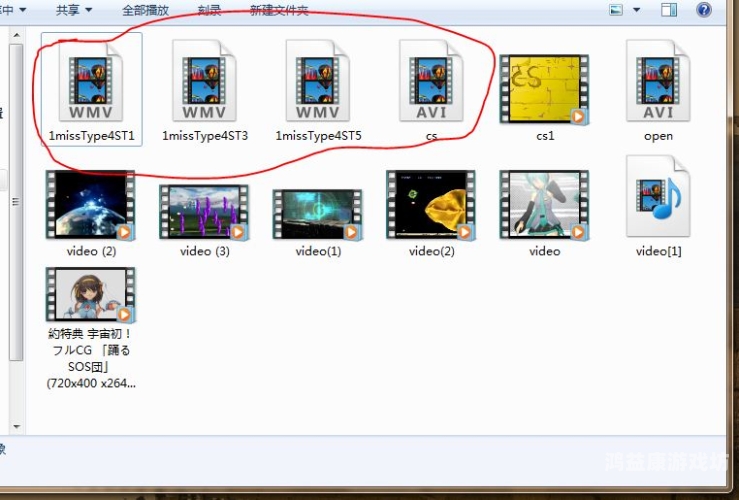
Task: Click the scrollbar down arrow
Action: tap(16, 426)
